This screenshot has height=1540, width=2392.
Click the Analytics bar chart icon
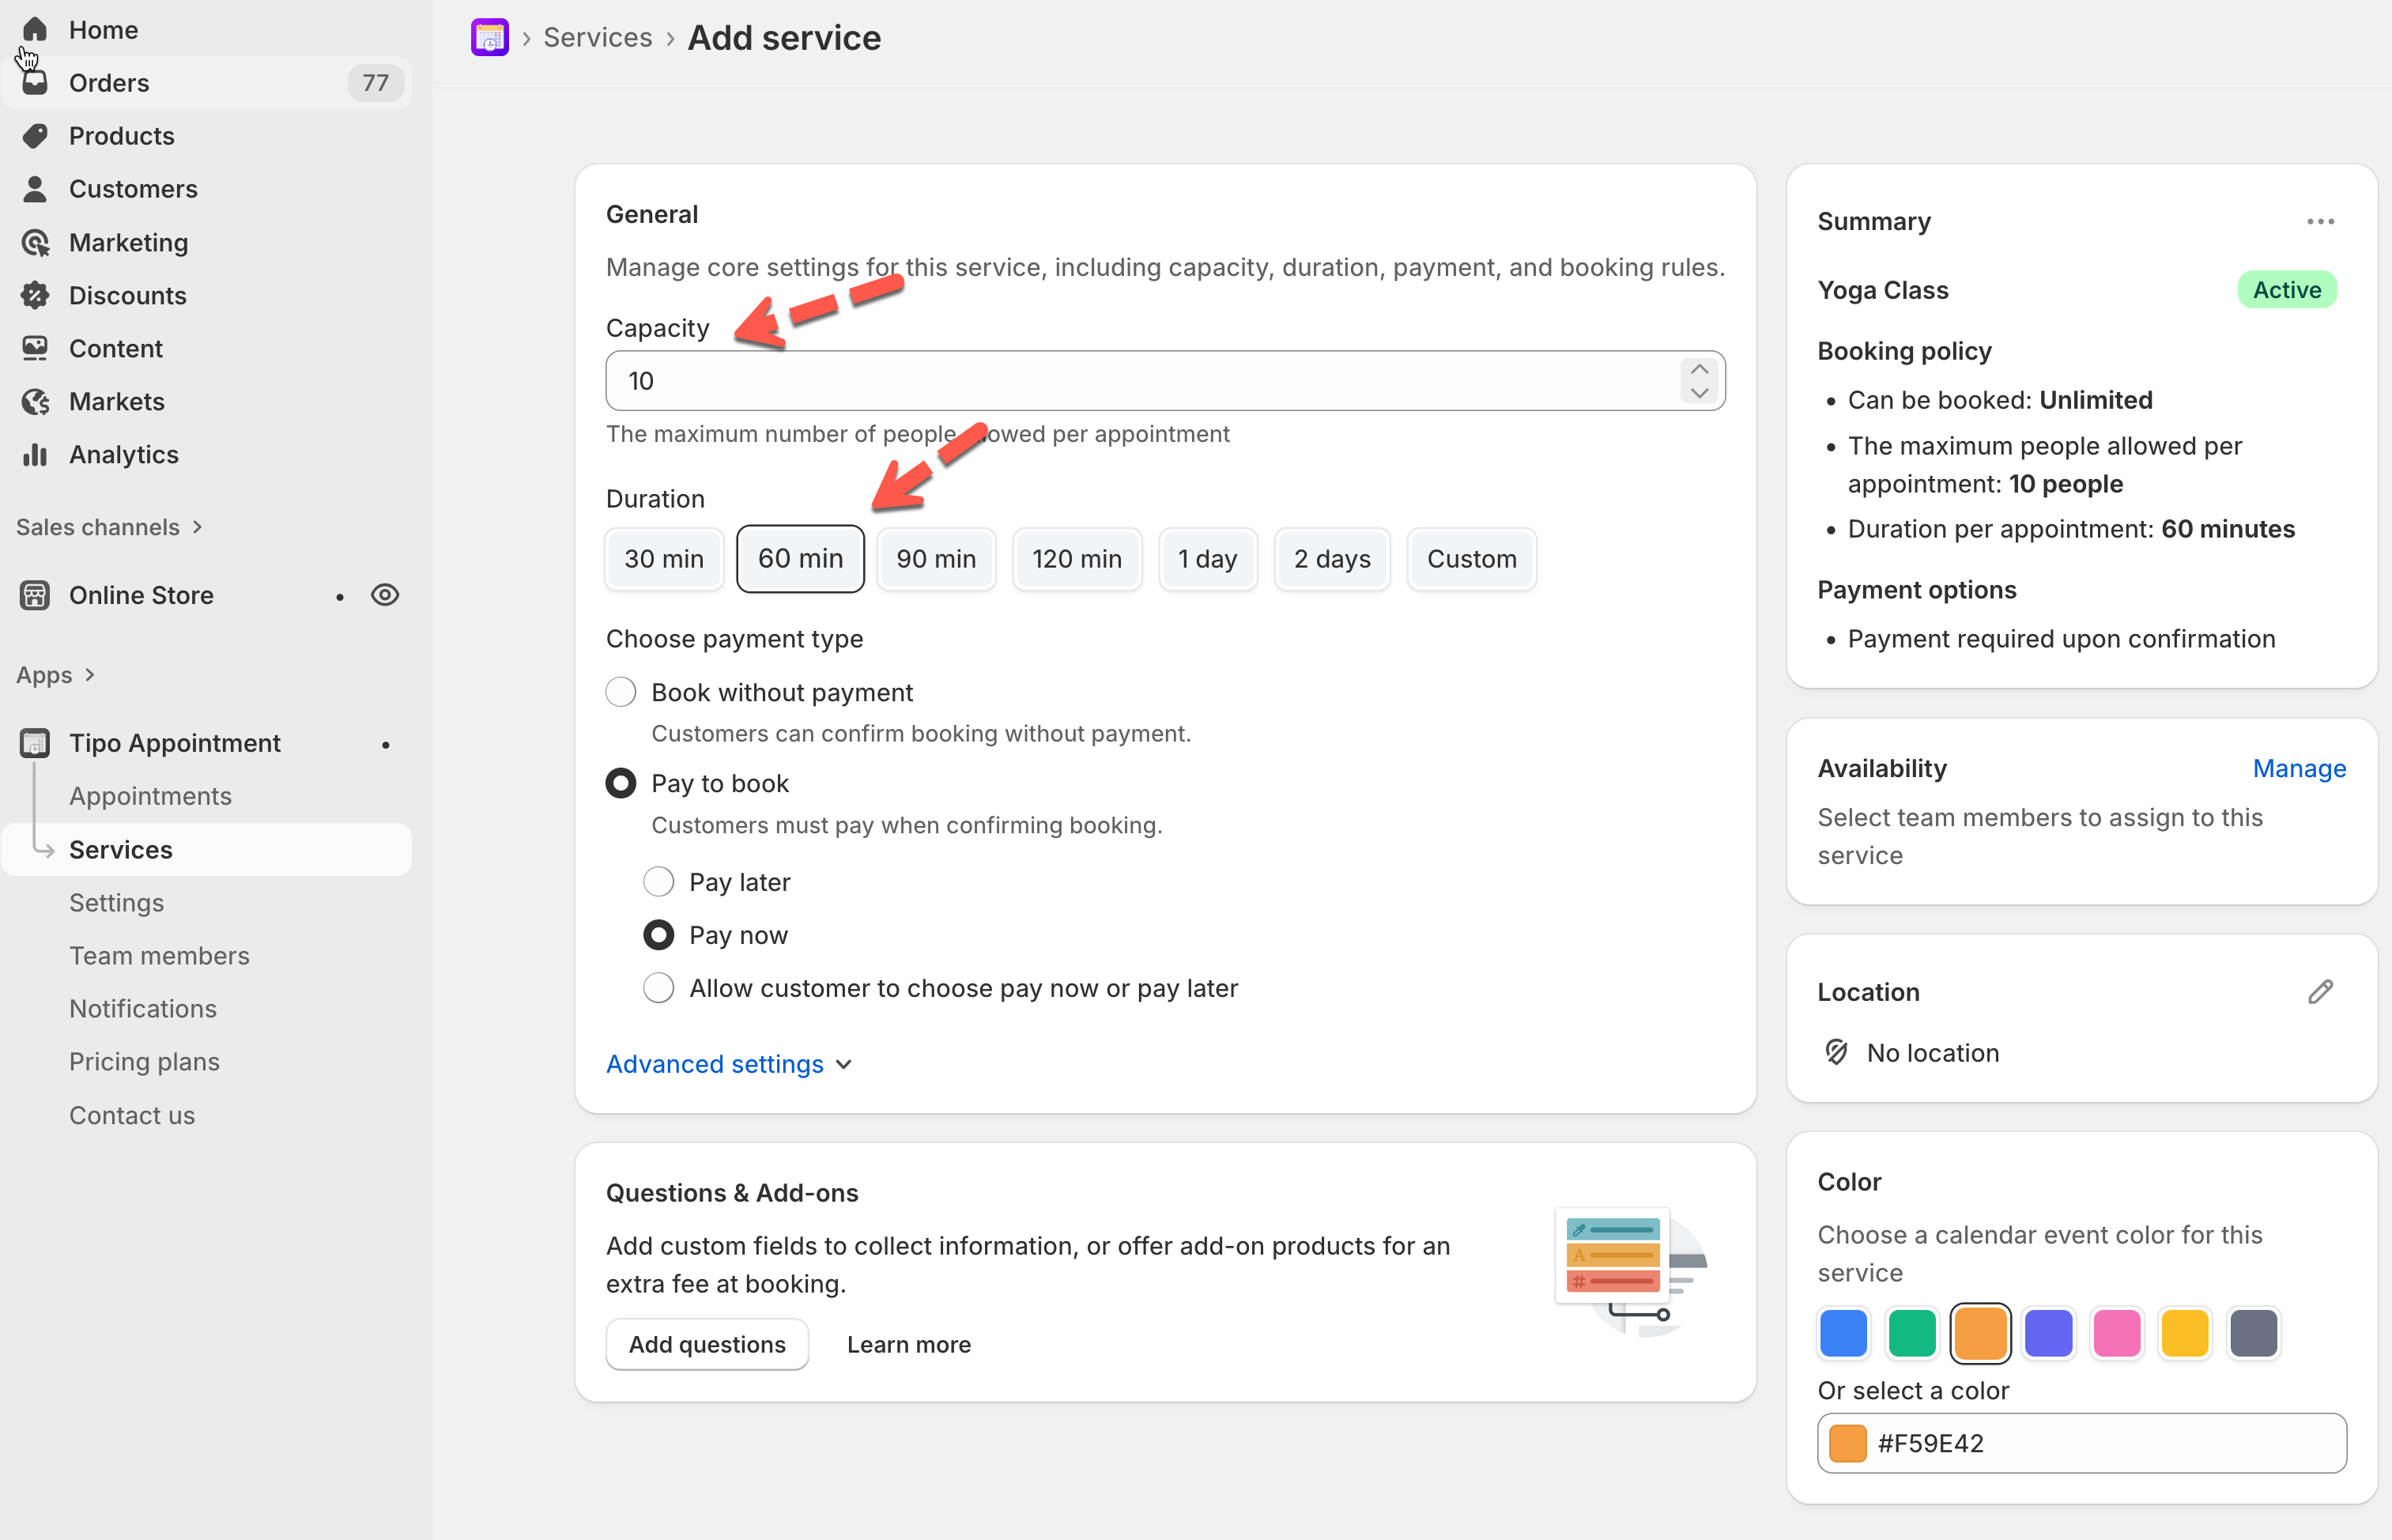(35, 454)
